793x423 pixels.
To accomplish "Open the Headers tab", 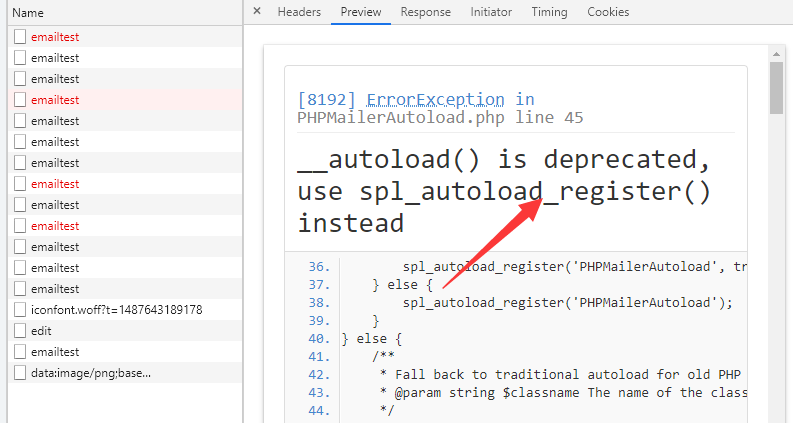I will (x=299, y=12).
